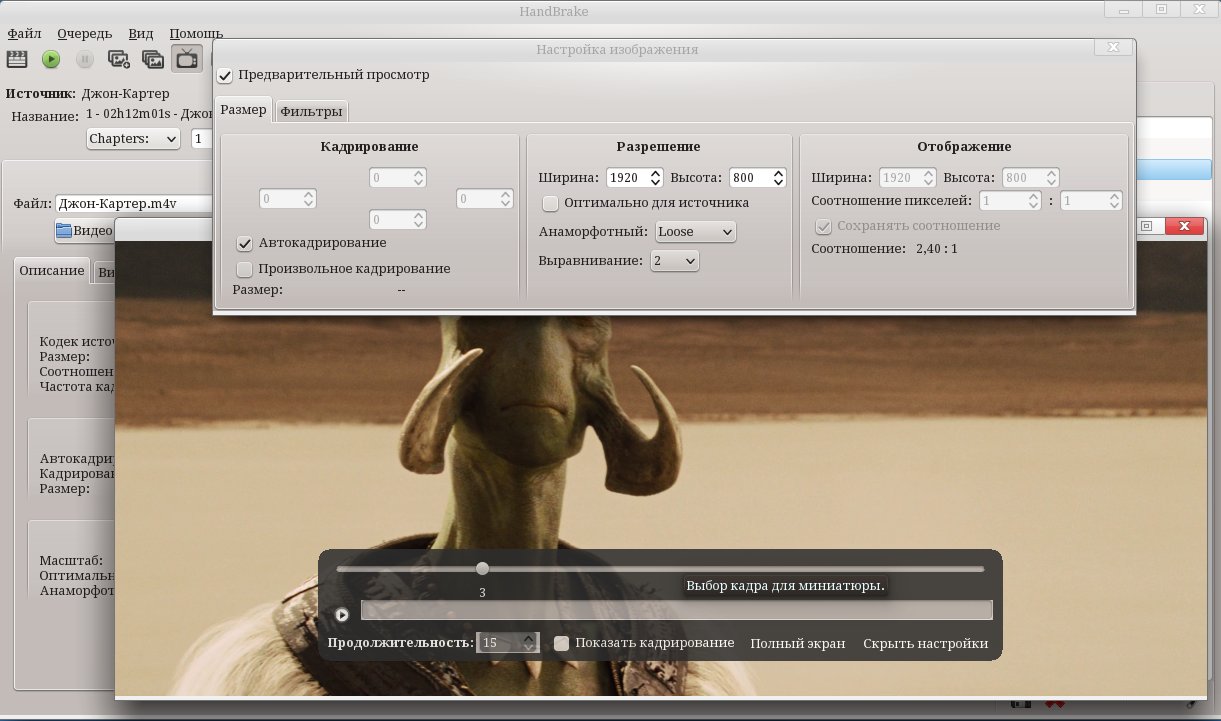Click the add to queue icon
1221x721 pixels.
pyautogui.click(x=119, y=59)
